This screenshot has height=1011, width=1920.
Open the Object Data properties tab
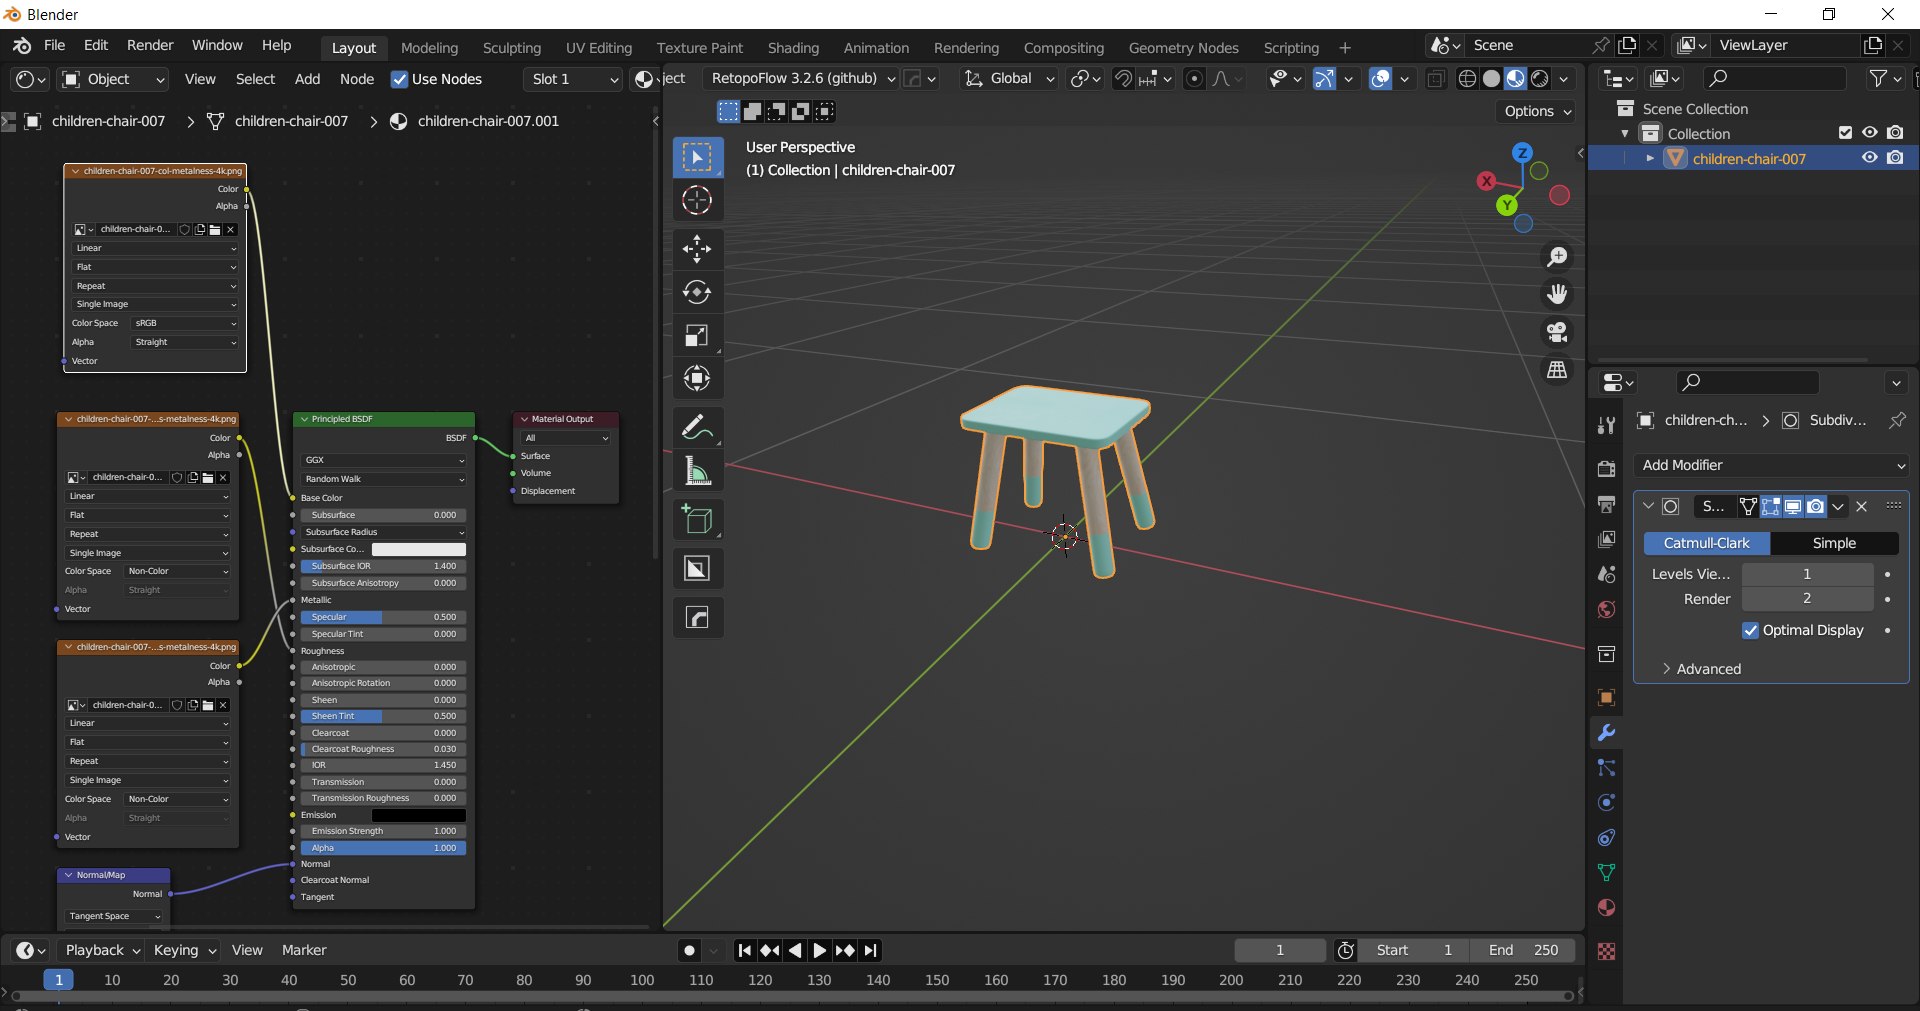[x=1606, y=873]
